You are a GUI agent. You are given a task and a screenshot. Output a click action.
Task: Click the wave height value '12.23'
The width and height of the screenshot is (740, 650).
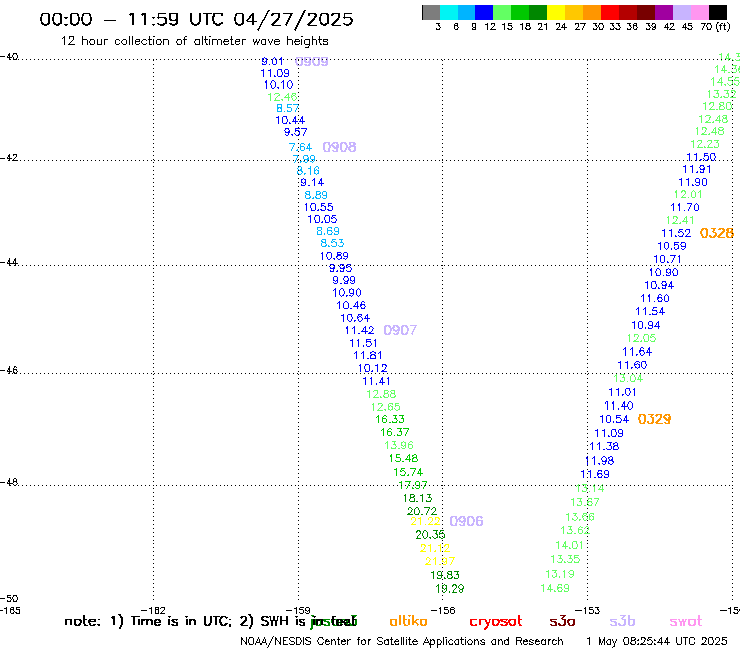[705, 144]
